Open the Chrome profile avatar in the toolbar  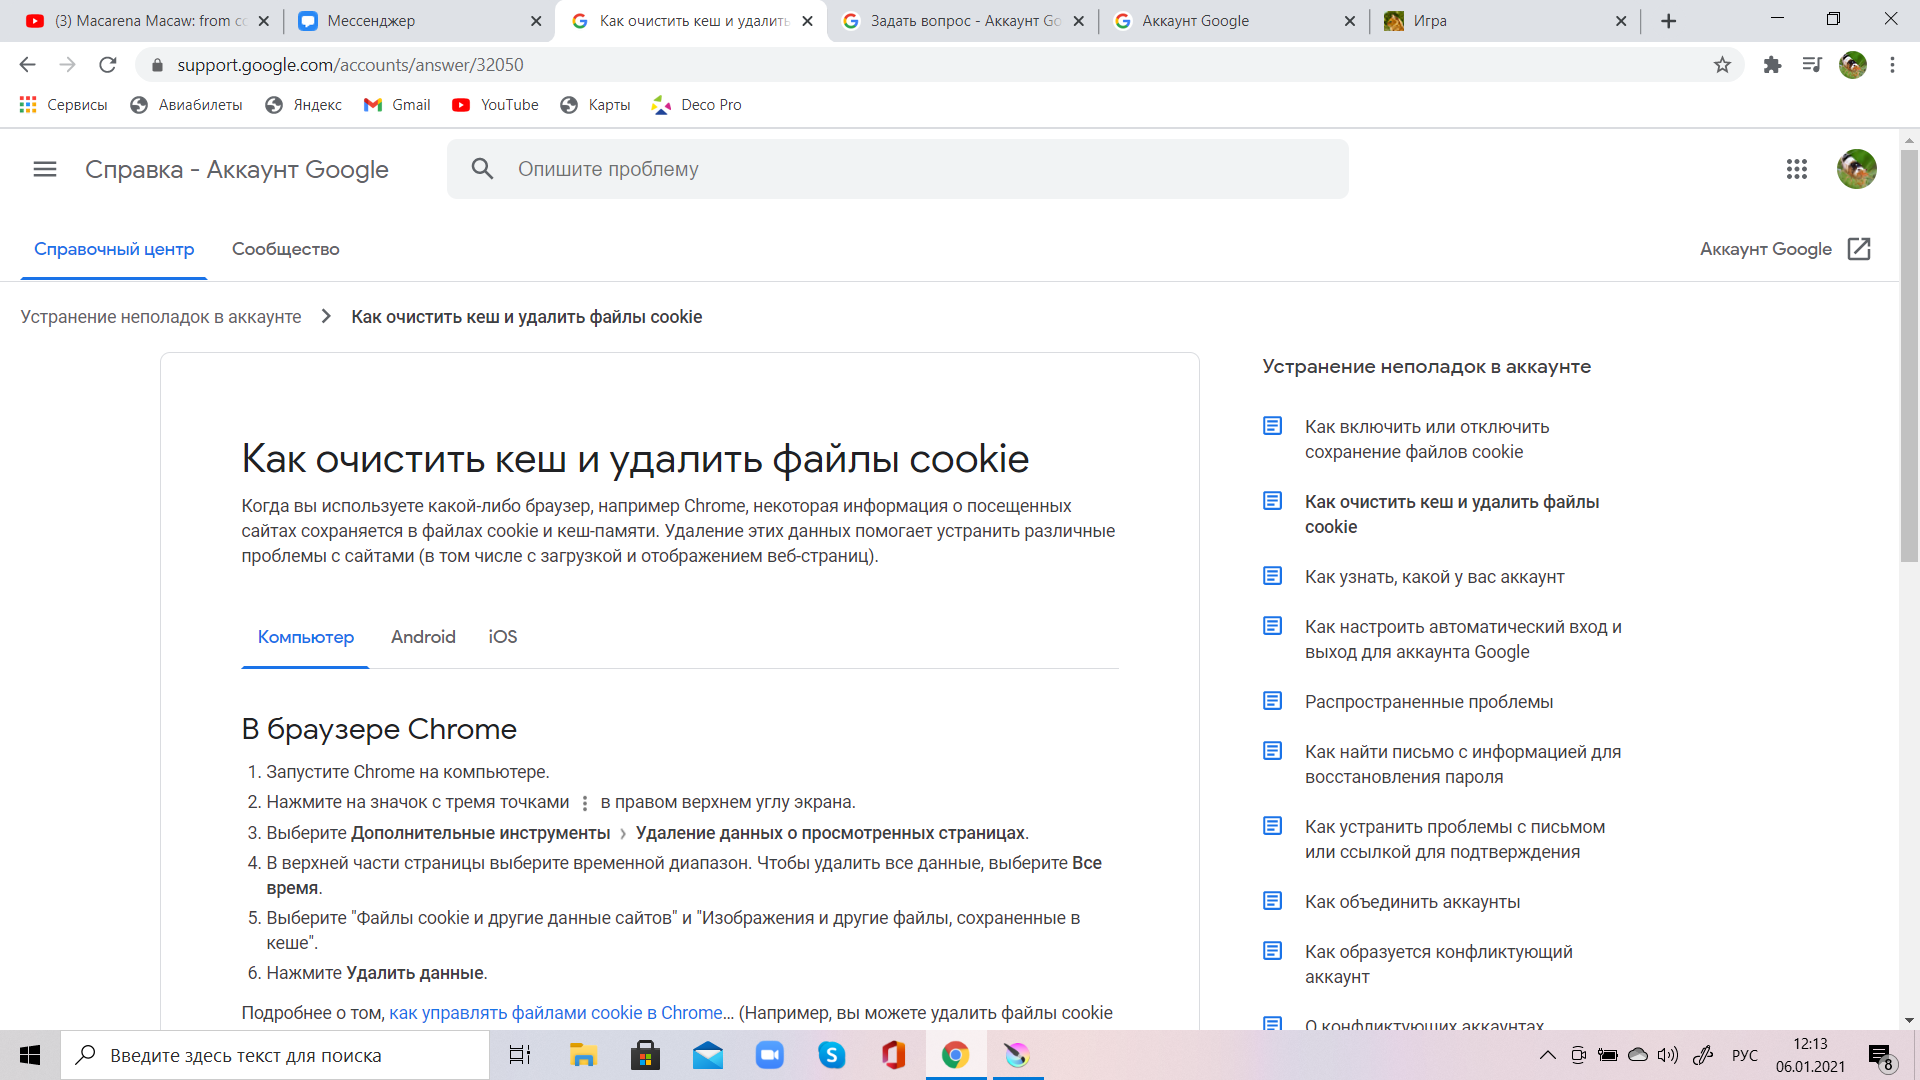pyautogui.click(x=1853, y=65)
